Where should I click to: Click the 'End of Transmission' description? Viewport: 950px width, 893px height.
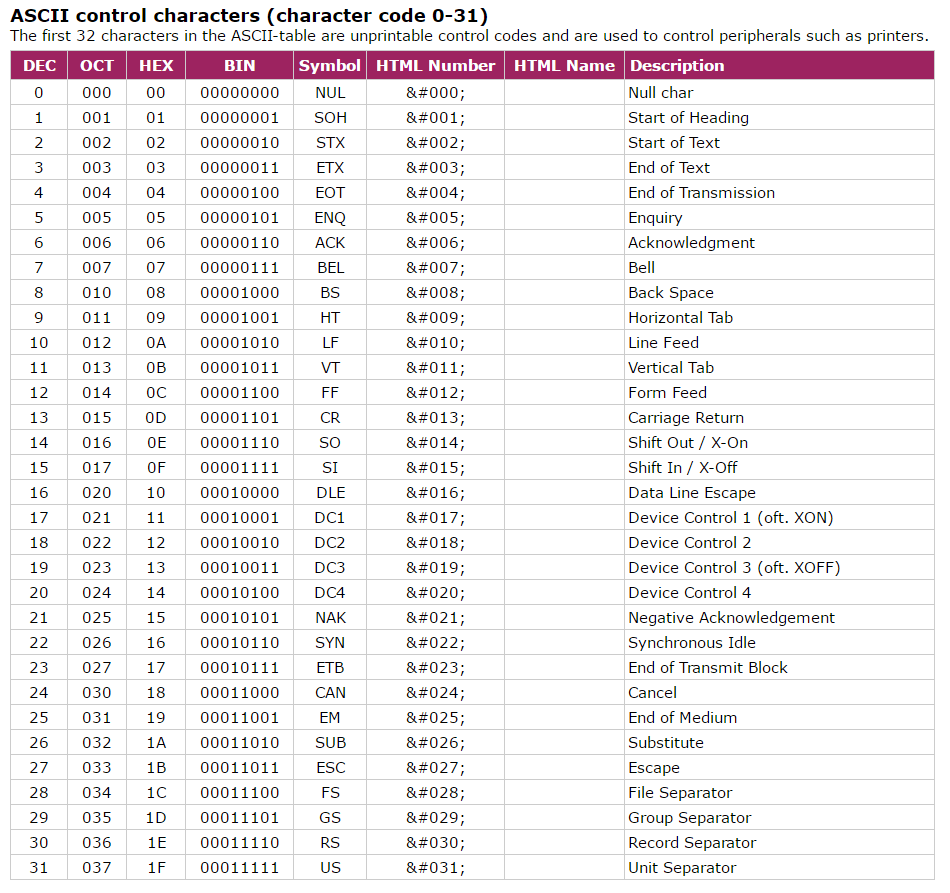[701, 193]
